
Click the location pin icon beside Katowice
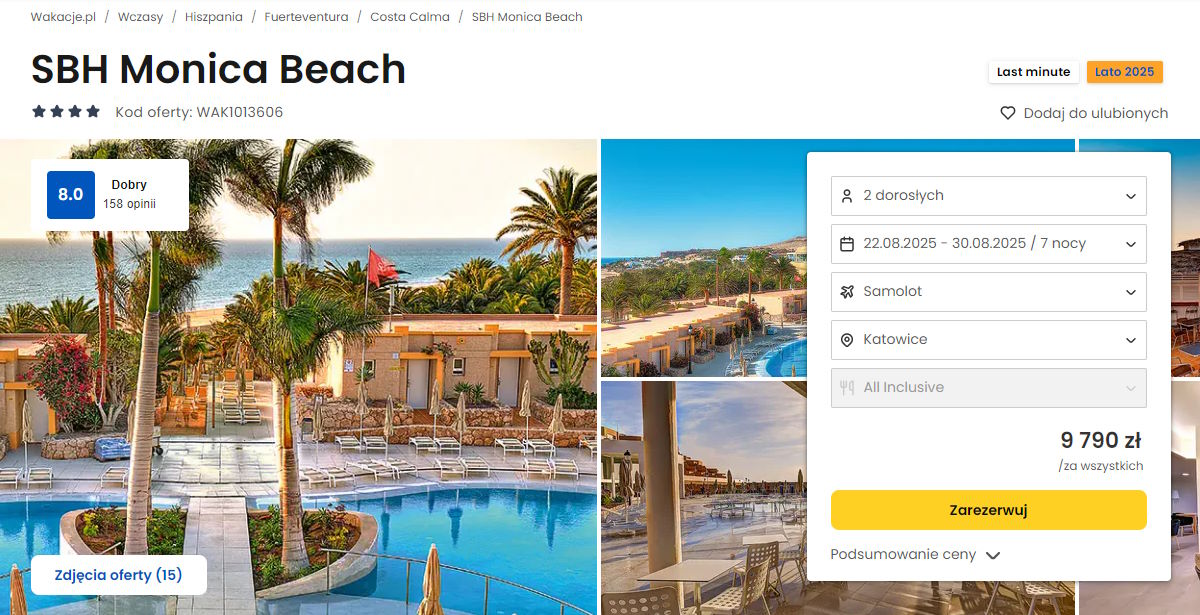(x=847, y=340)
